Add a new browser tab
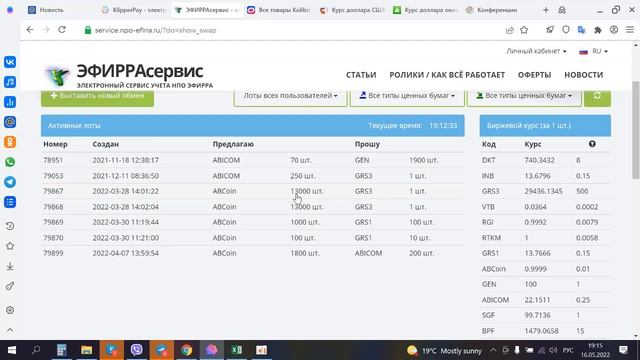Viewport: 640px width, 360px height. tap(546, 10)
